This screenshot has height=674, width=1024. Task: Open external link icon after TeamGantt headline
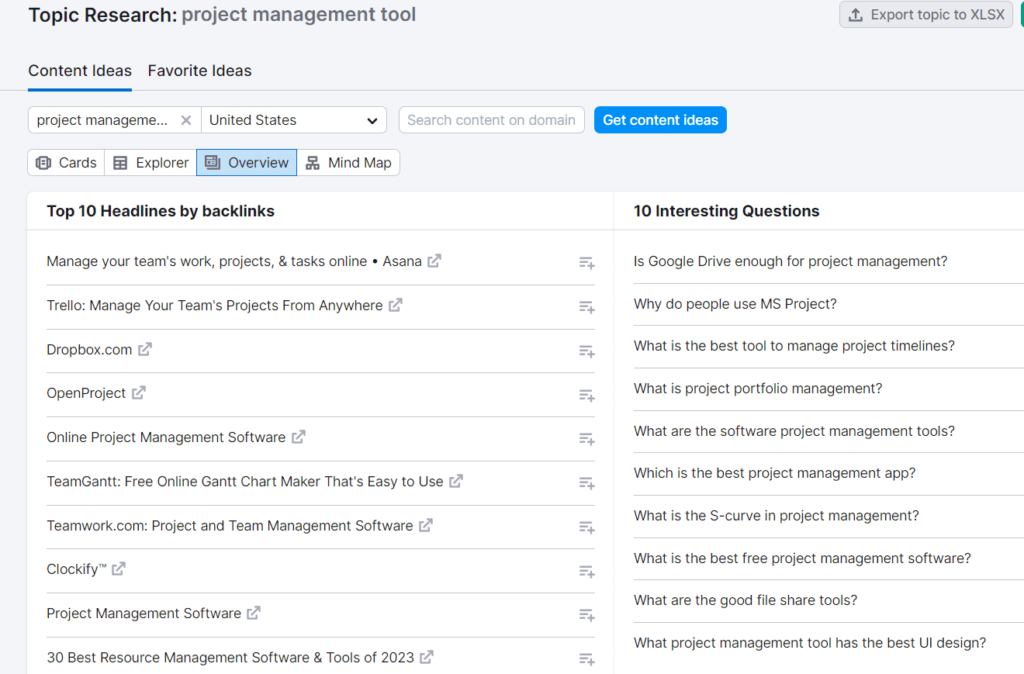tap(456, 481)
